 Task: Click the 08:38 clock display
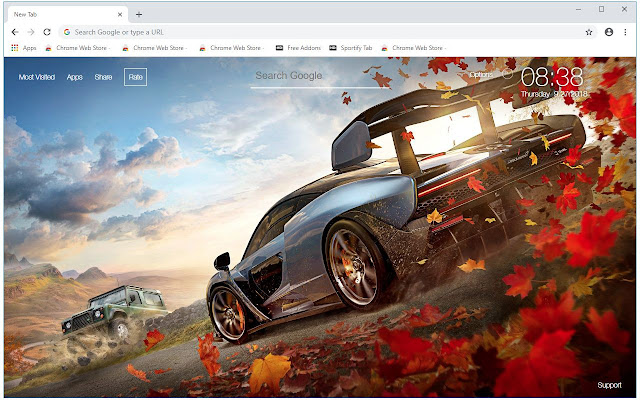point(552,77)
